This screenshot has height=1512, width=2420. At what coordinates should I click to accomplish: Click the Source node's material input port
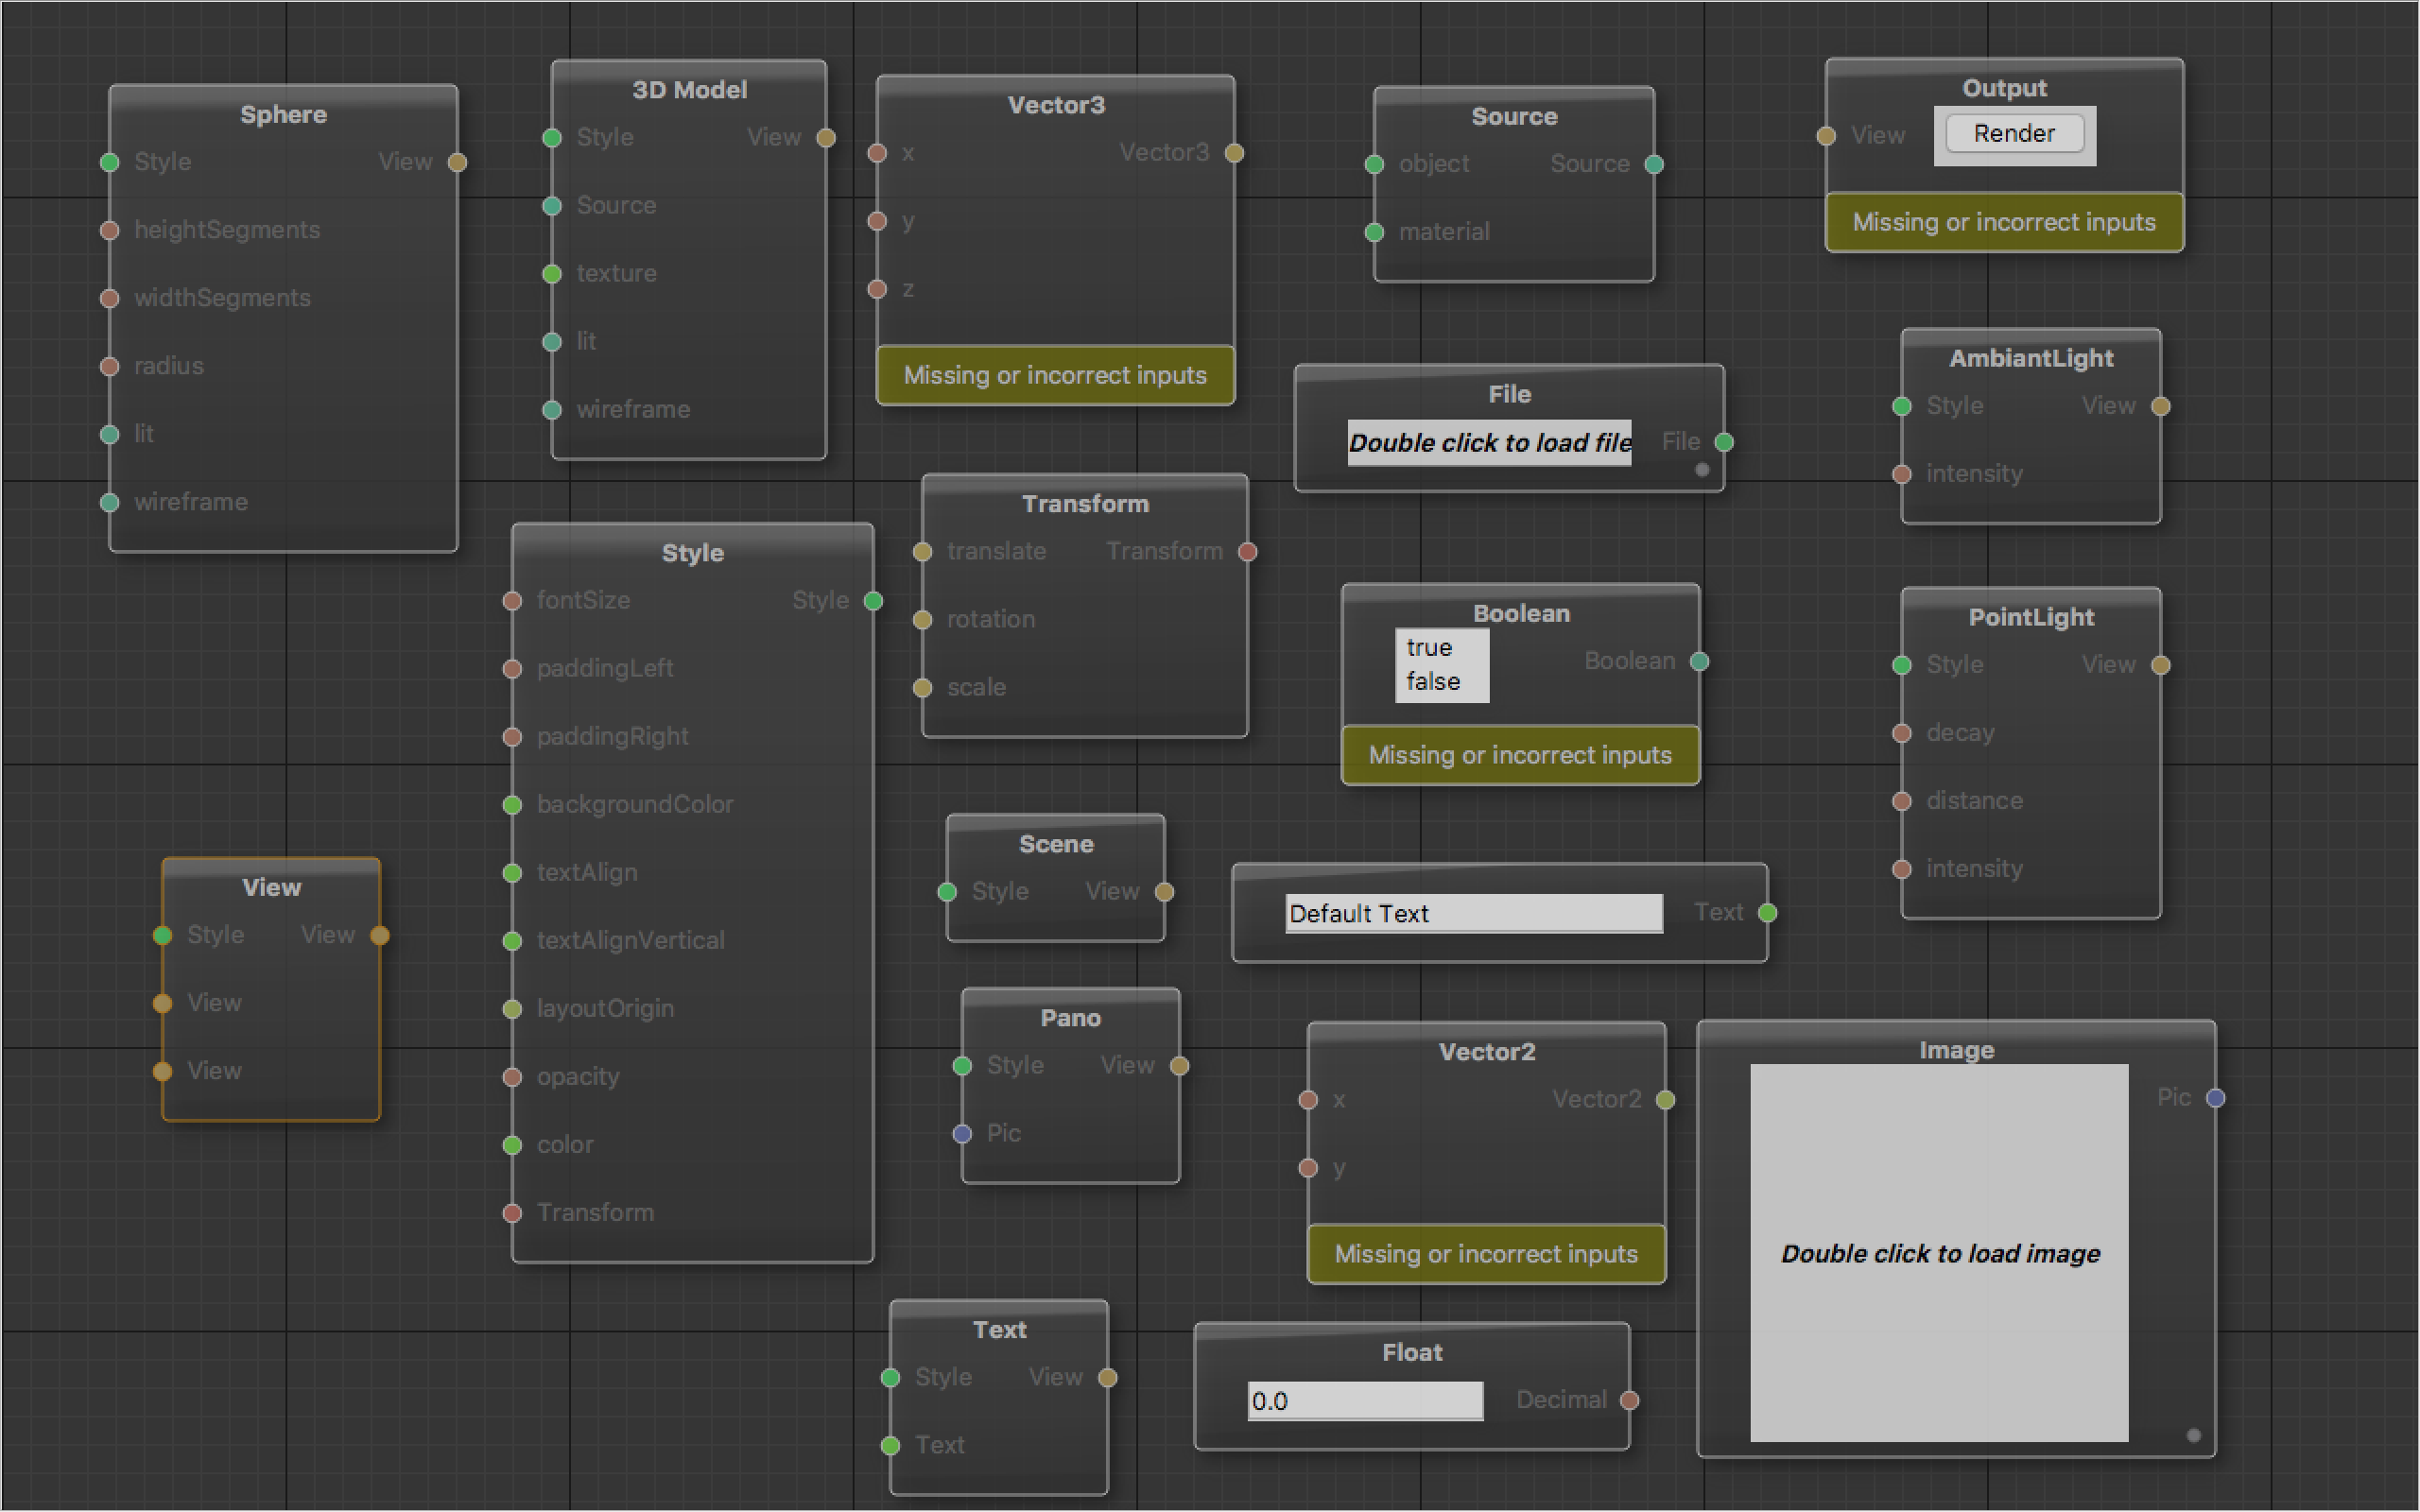pos(1374,233)
